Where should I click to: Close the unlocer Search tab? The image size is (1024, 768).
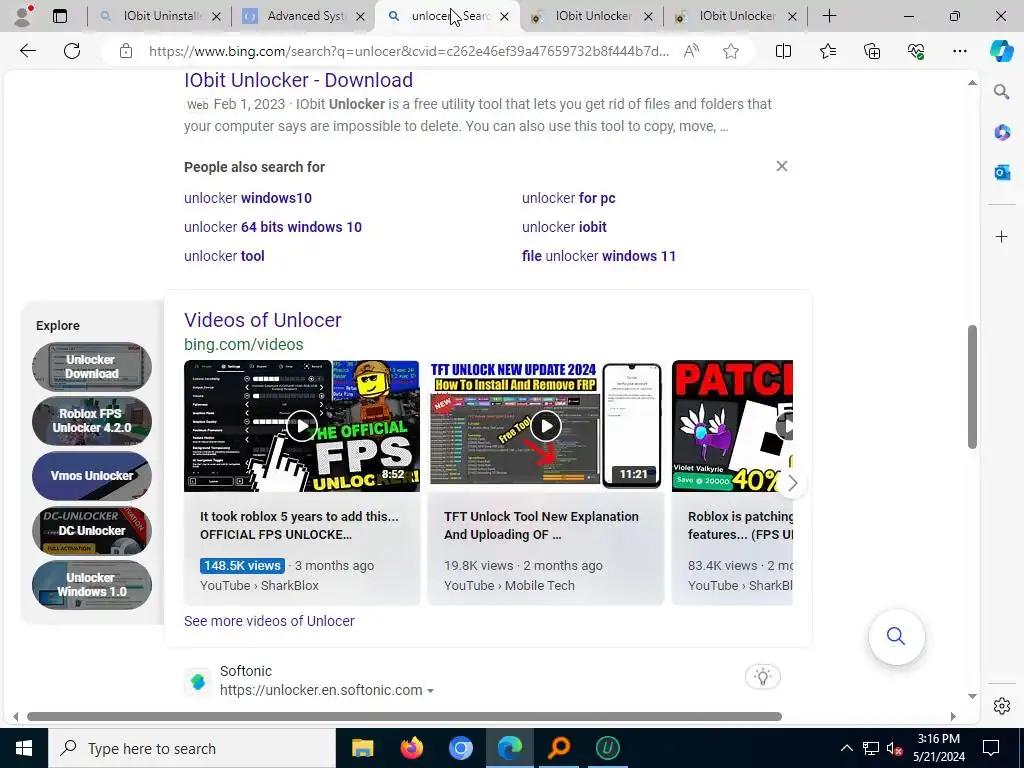(x=504, y=16)
